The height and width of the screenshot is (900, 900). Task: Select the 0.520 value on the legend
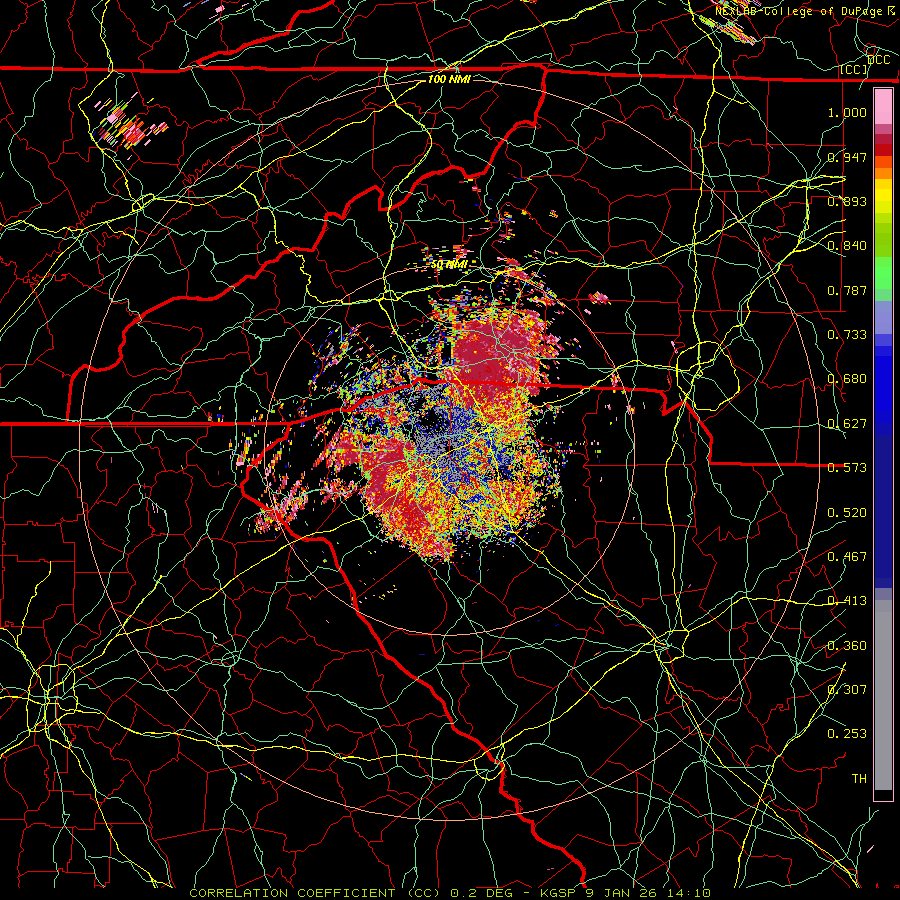pos(847,513)
